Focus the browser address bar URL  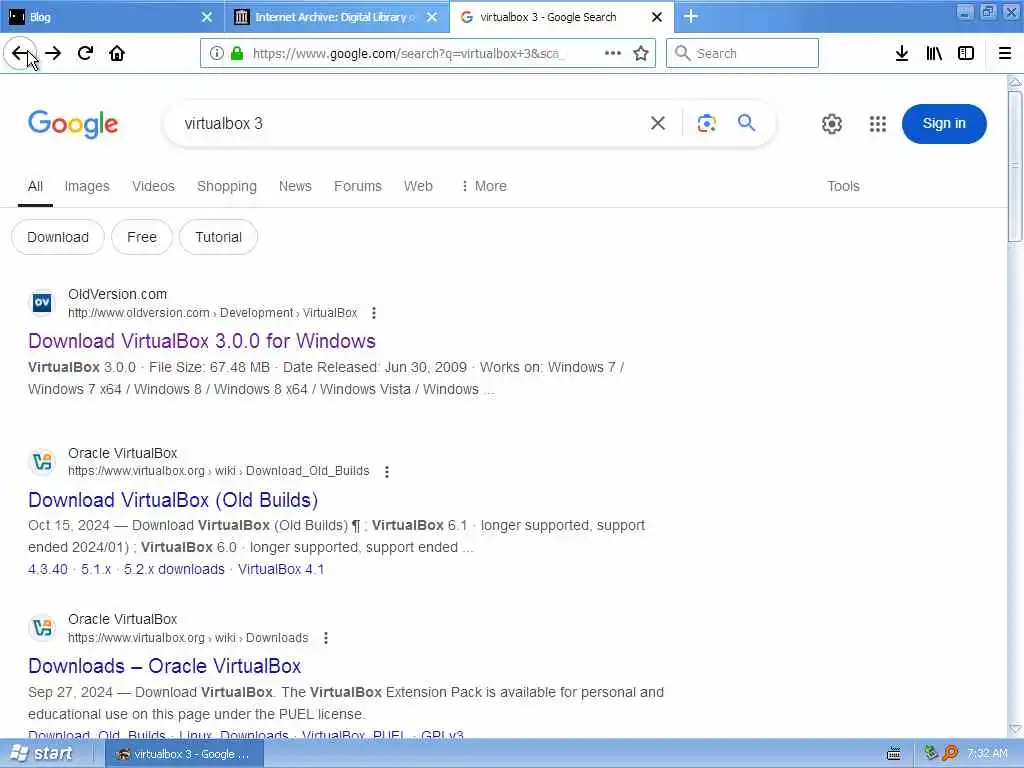408,54
